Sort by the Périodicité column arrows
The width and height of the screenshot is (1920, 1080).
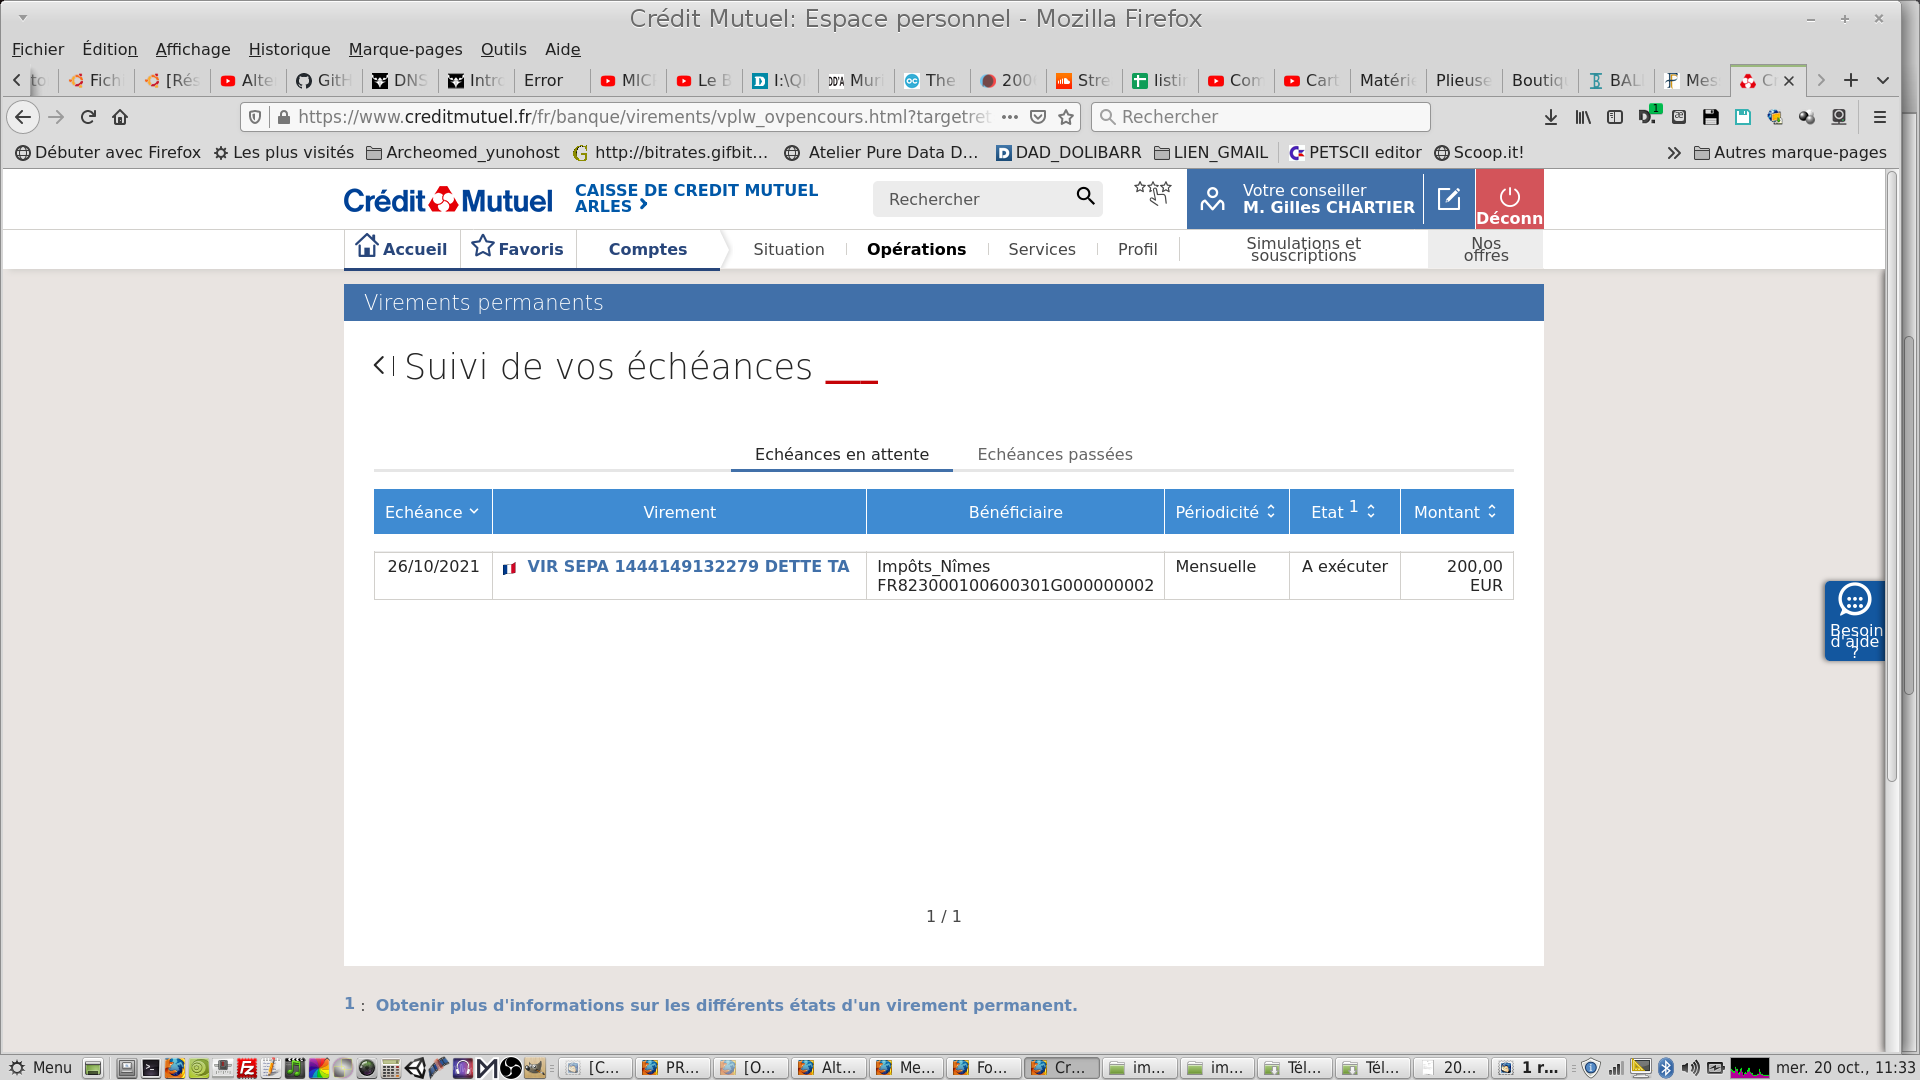tap(1271, 512)
